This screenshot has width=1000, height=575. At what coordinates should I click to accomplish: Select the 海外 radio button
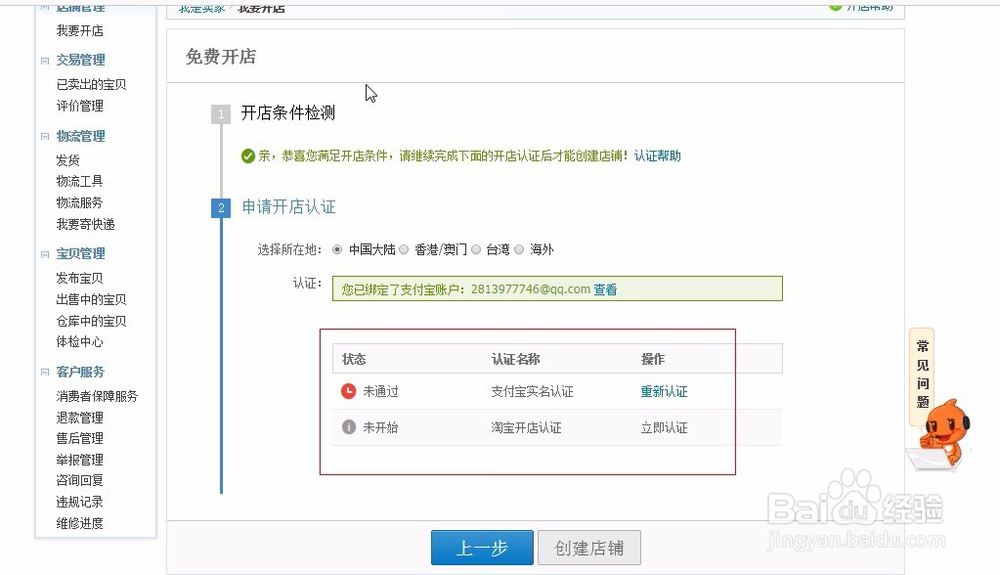519,250
